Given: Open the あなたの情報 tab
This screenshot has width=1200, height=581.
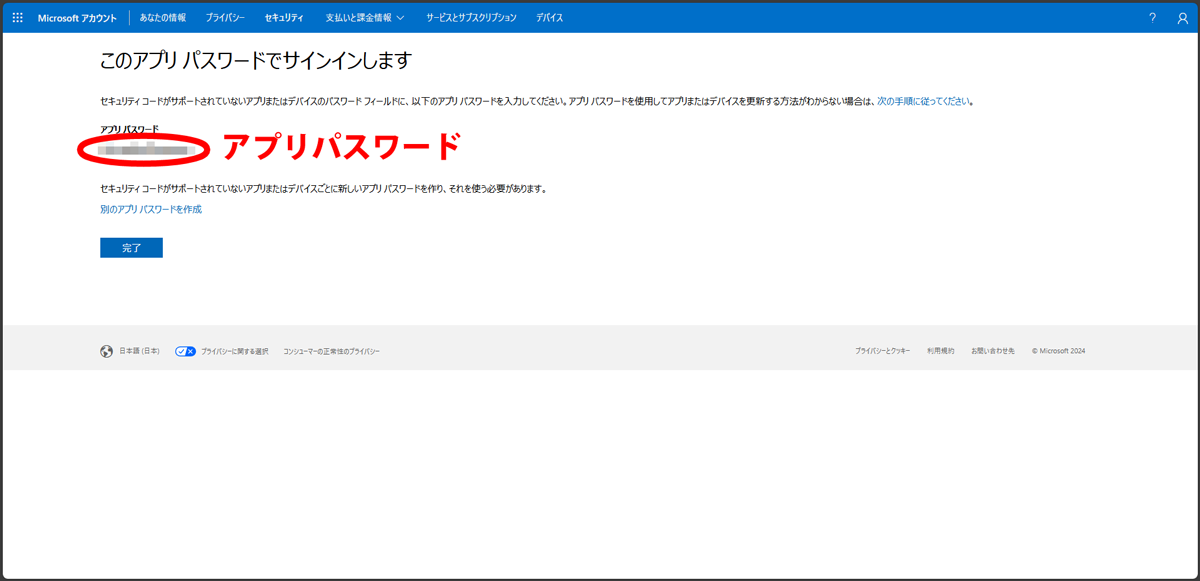Looking at the screenshot, I should [x=162, y=18].
